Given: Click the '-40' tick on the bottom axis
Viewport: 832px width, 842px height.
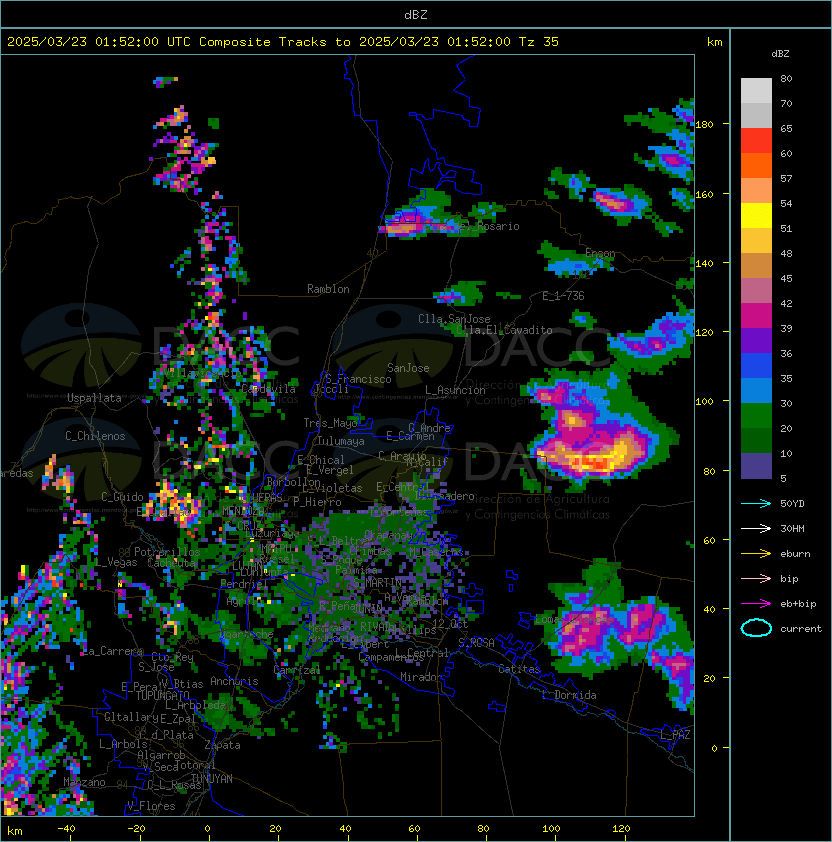Looking at the screenshot, I should click(x=67, y=829).
